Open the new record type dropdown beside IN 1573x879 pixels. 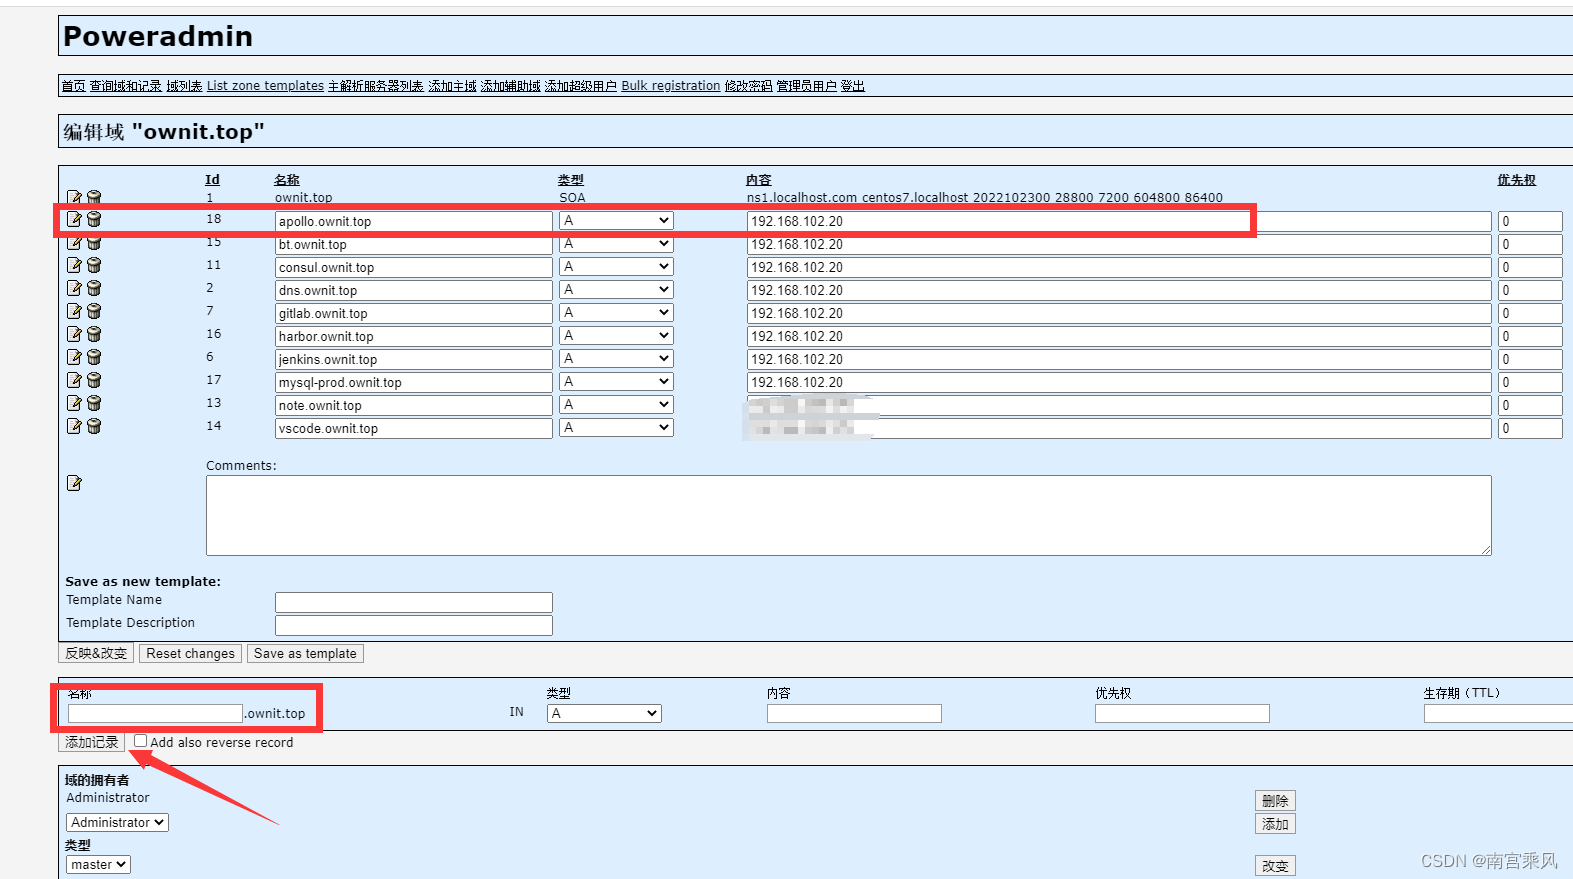pos(604,713)
